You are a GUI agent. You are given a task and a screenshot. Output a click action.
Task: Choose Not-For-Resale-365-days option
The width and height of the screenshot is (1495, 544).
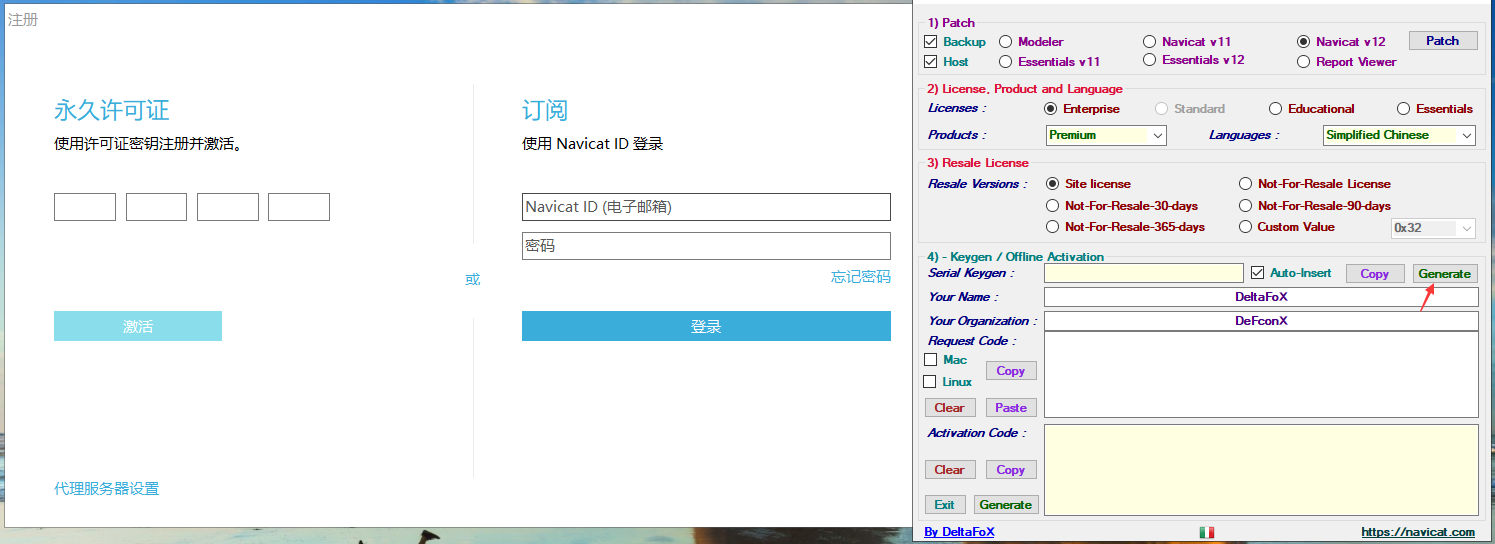click(x=1052, y=227)
